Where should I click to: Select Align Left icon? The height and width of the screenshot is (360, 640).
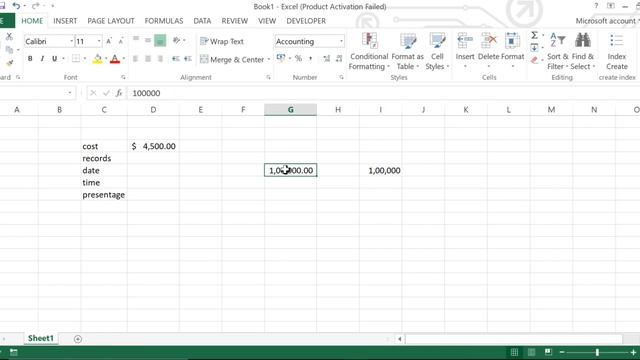(136, 59)
